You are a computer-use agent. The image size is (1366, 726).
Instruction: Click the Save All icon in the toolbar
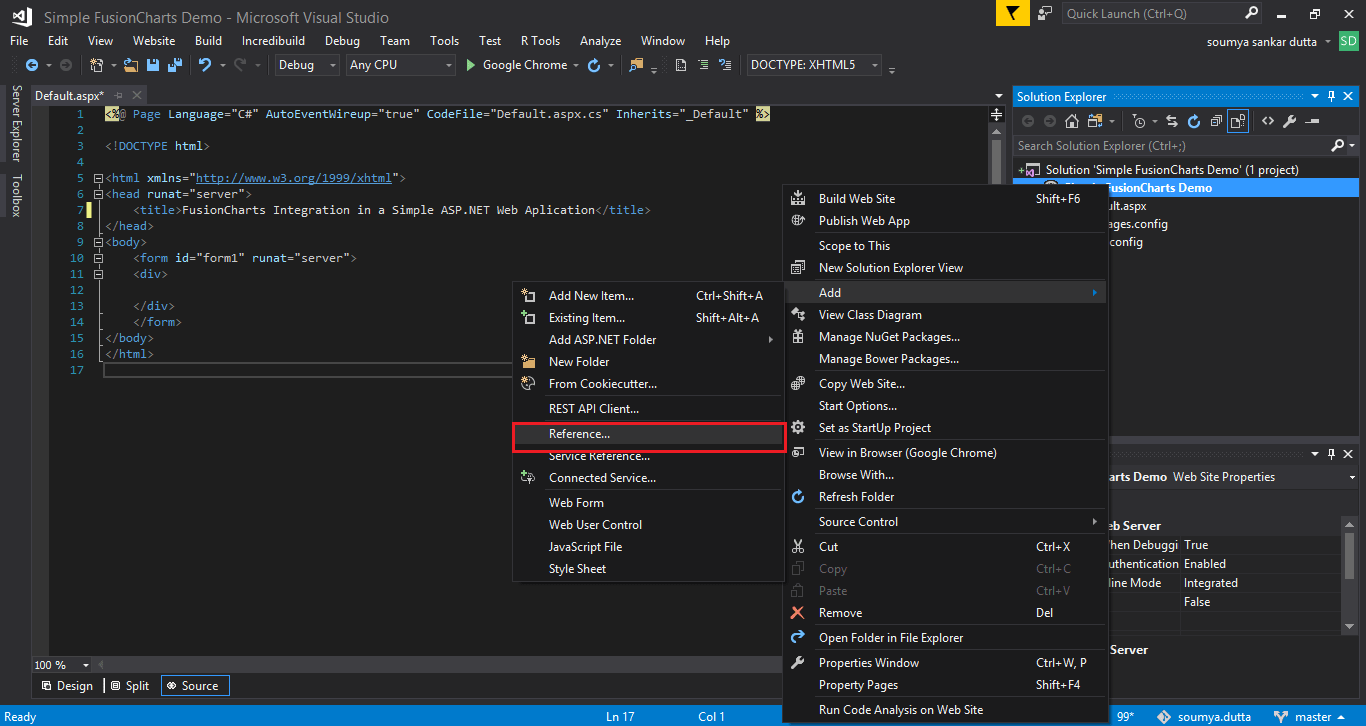174,65
